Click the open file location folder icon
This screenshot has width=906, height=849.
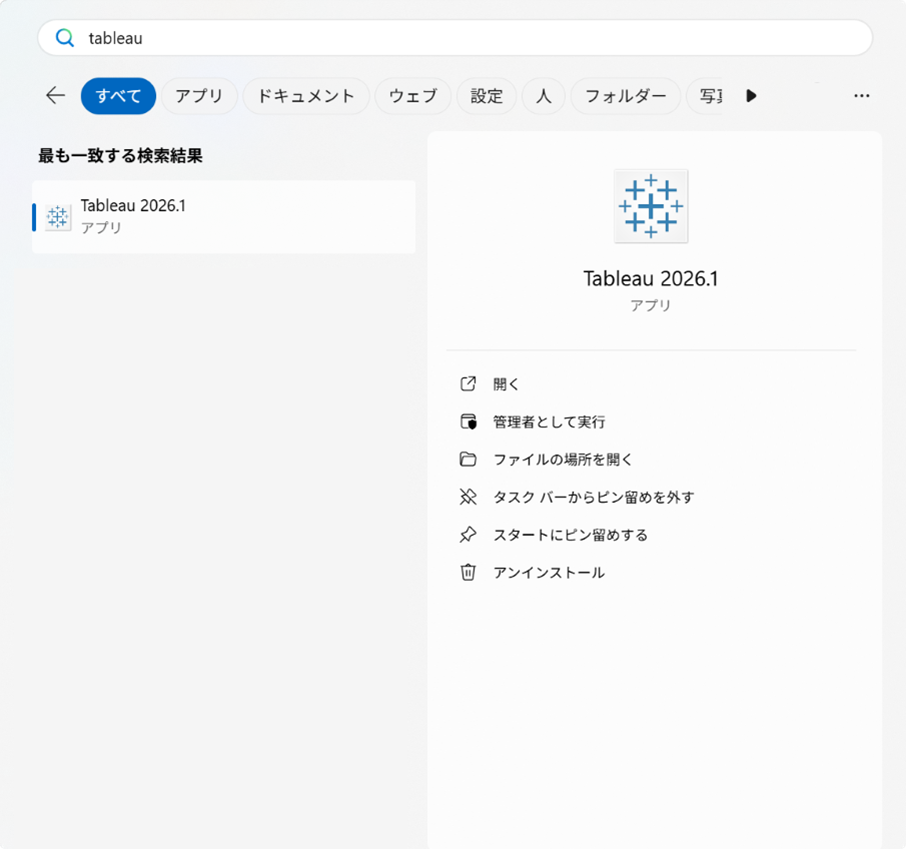coord(468,459)
